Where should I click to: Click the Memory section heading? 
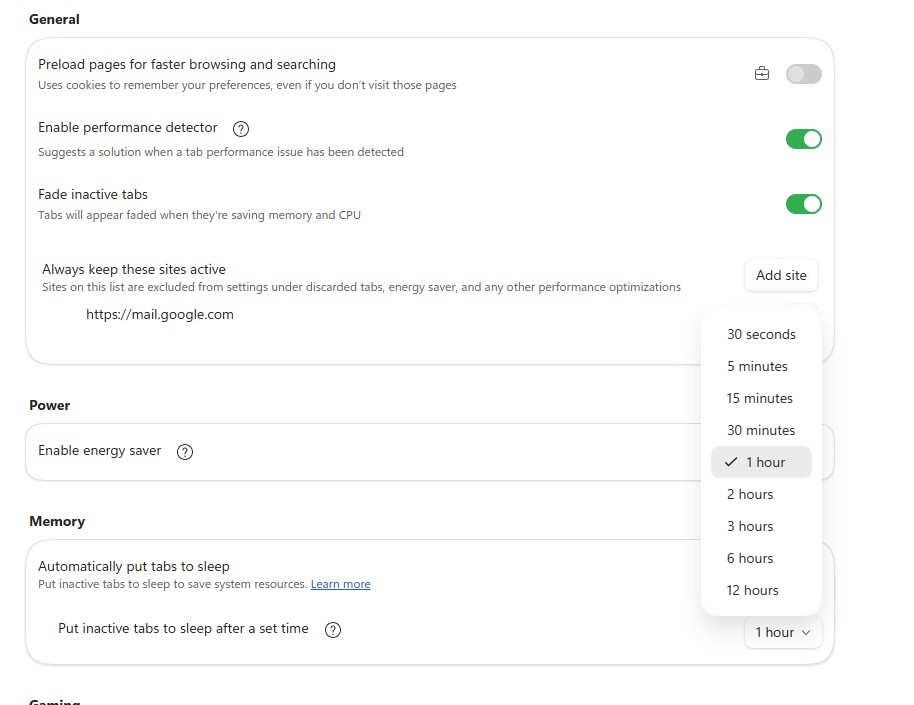[x=57, y=521]
